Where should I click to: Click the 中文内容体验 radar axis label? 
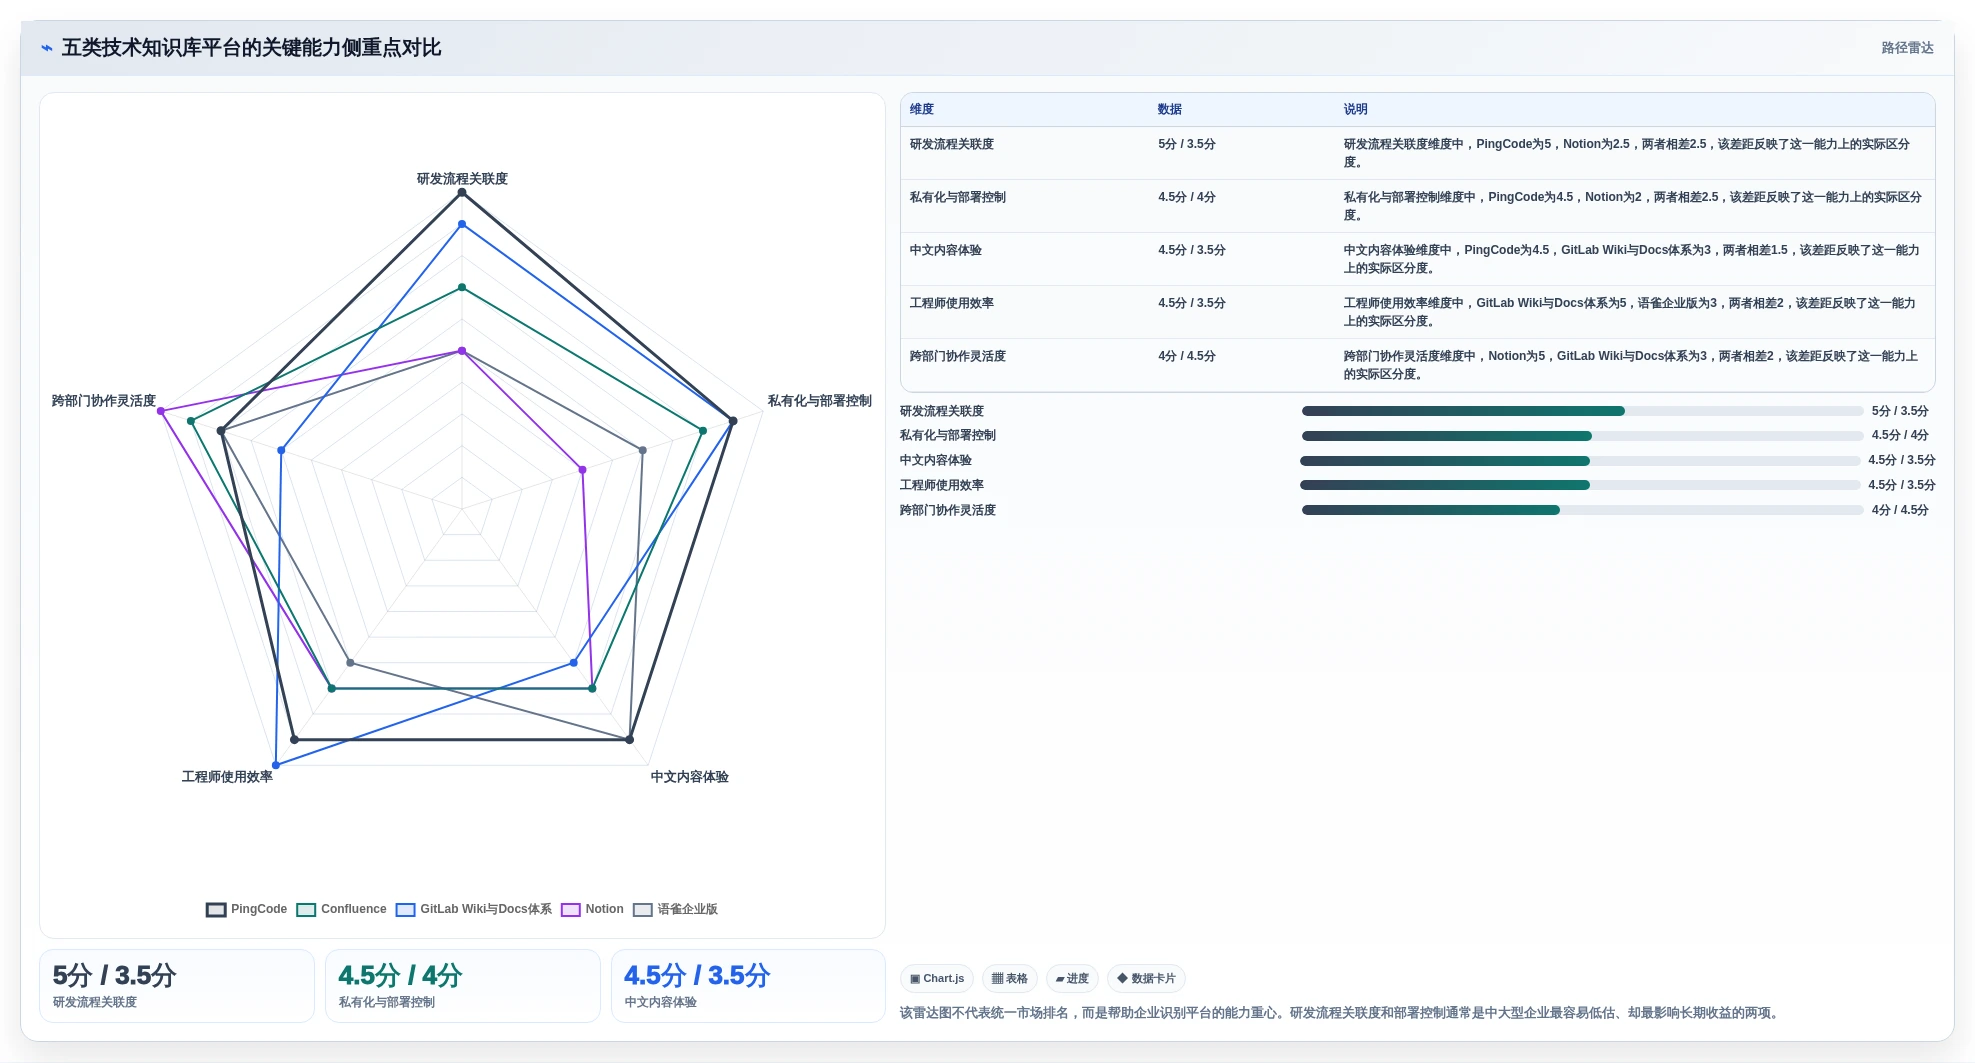point(690,777)
